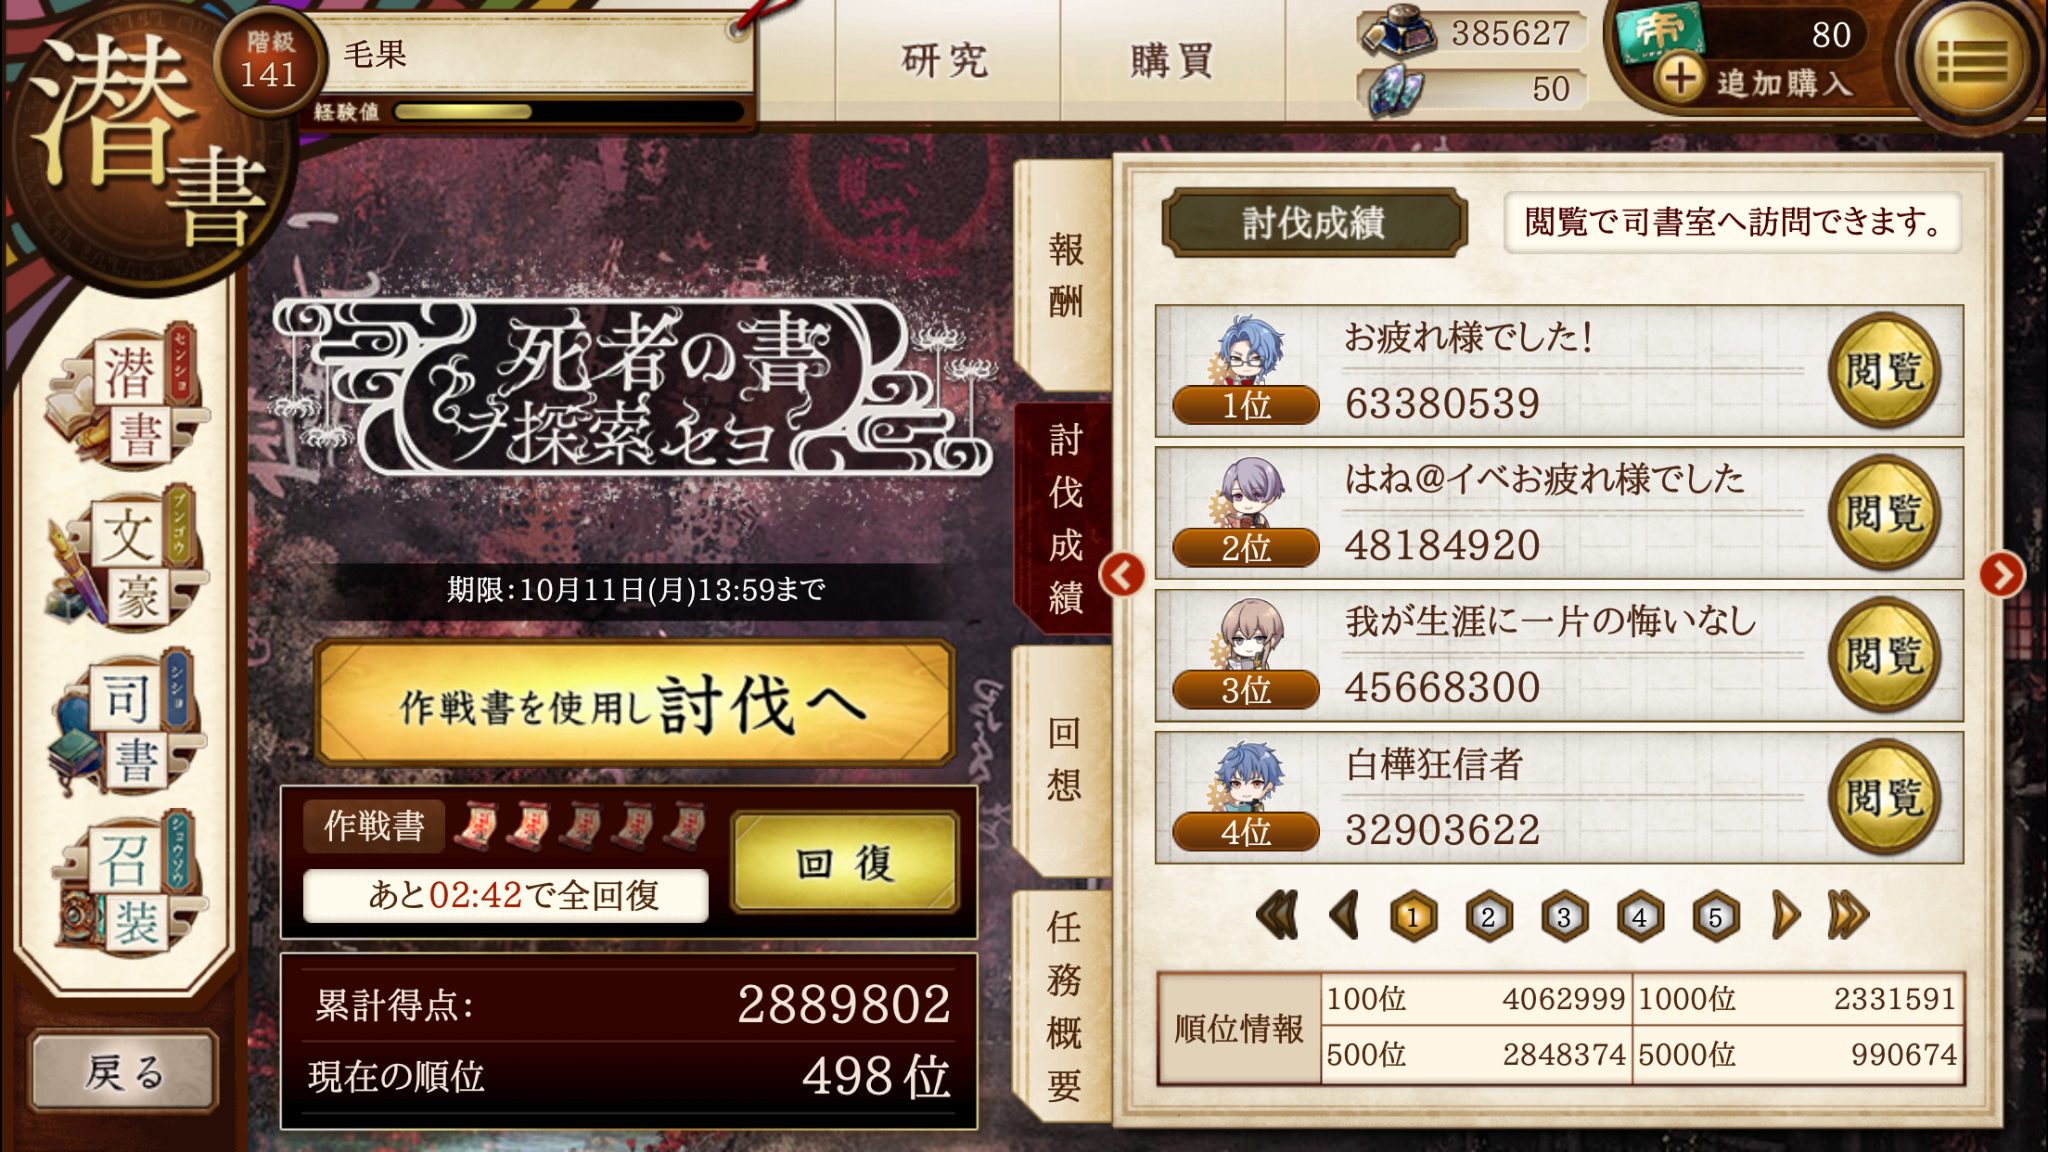Jump to the first ranking page

tap(1277, 915)
